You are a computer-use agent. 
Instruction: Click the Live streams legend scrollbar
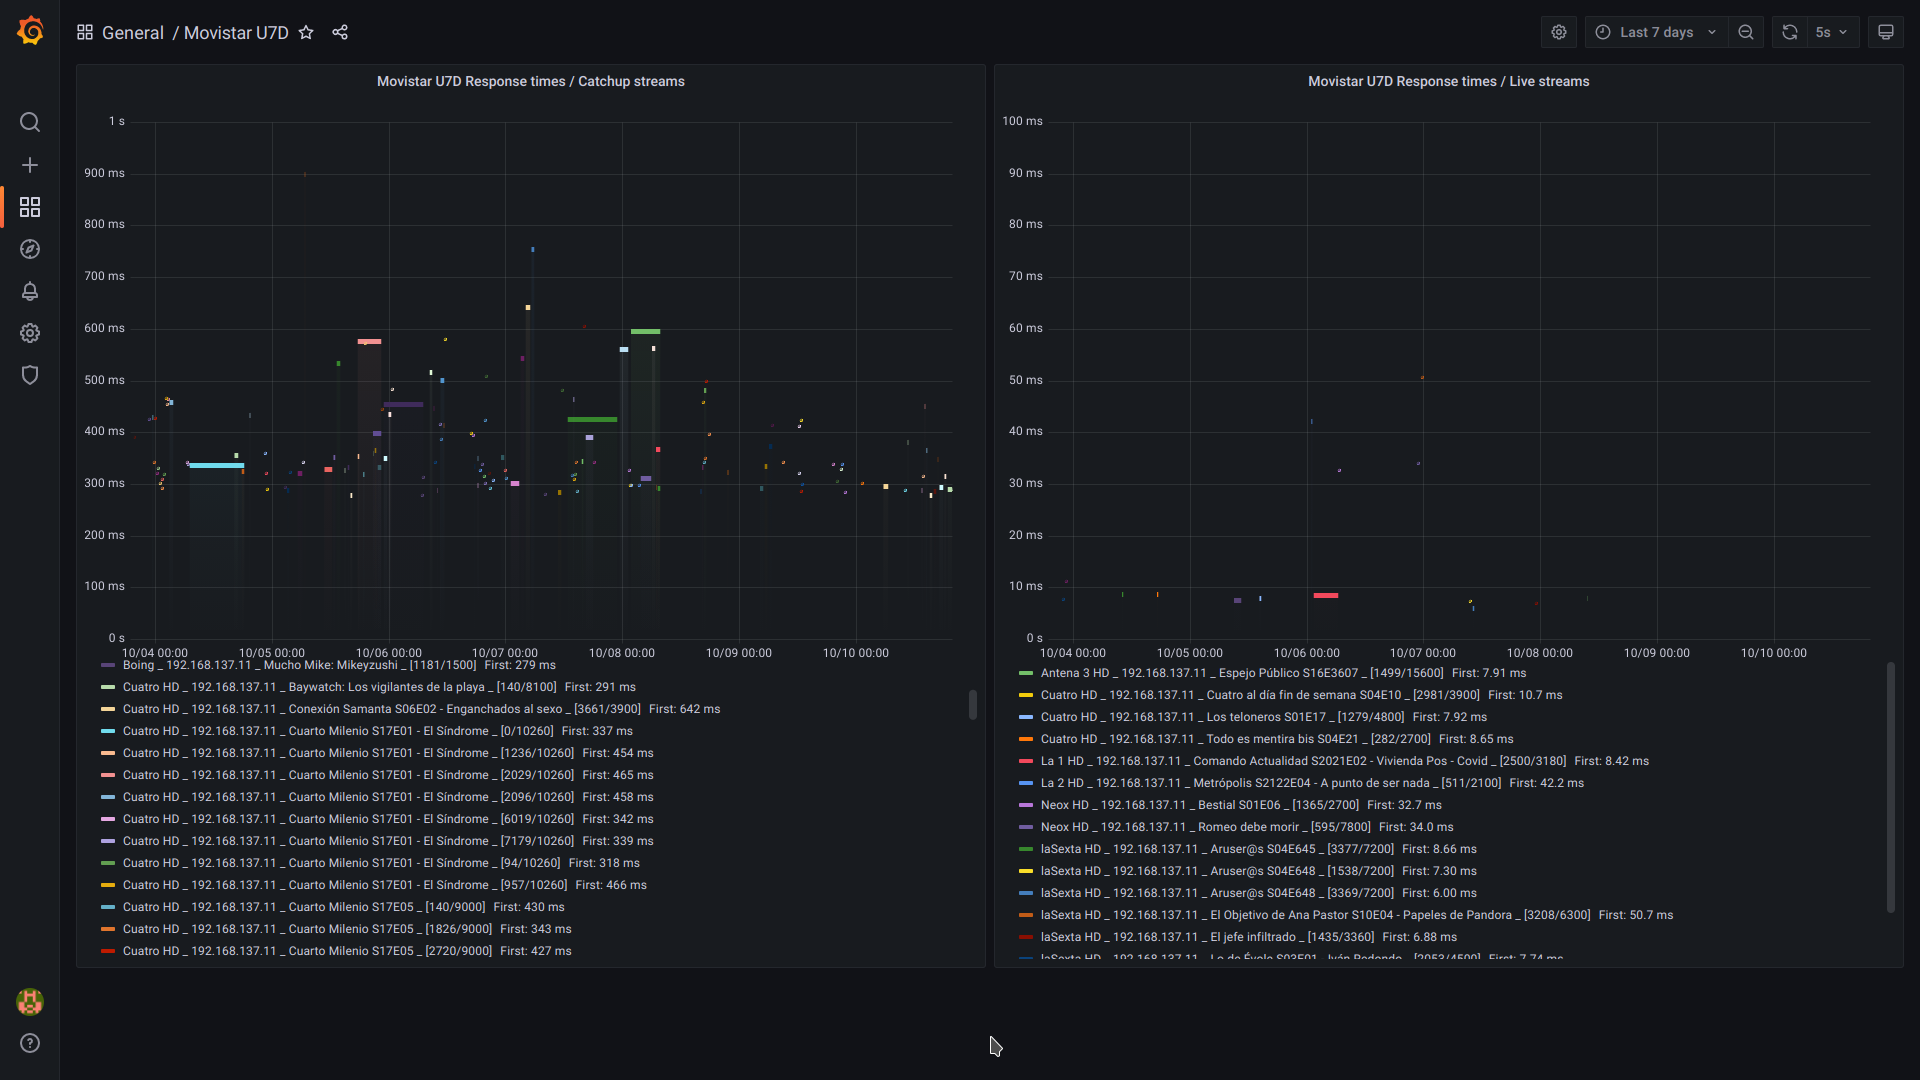coord(1890,786)
